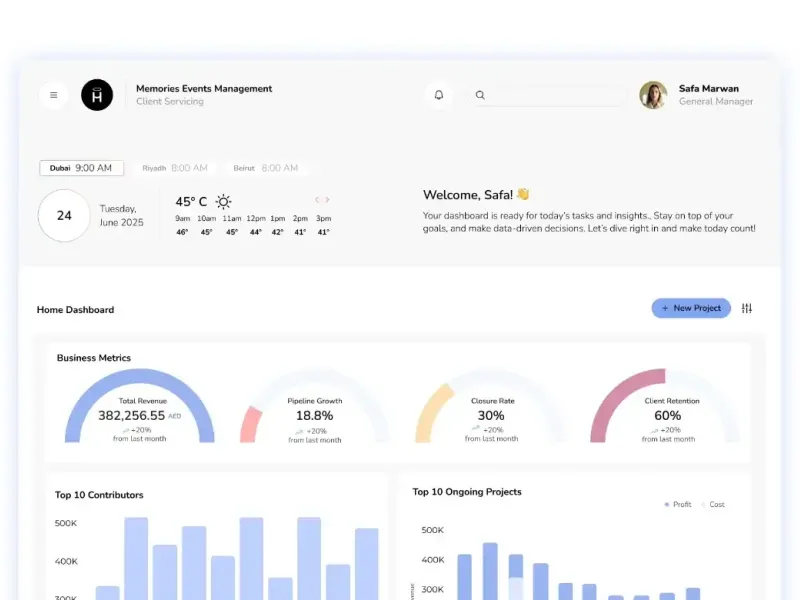Switch to the Beirut time tab
This screenshot has height=600, width=800.
click(266, 168)
